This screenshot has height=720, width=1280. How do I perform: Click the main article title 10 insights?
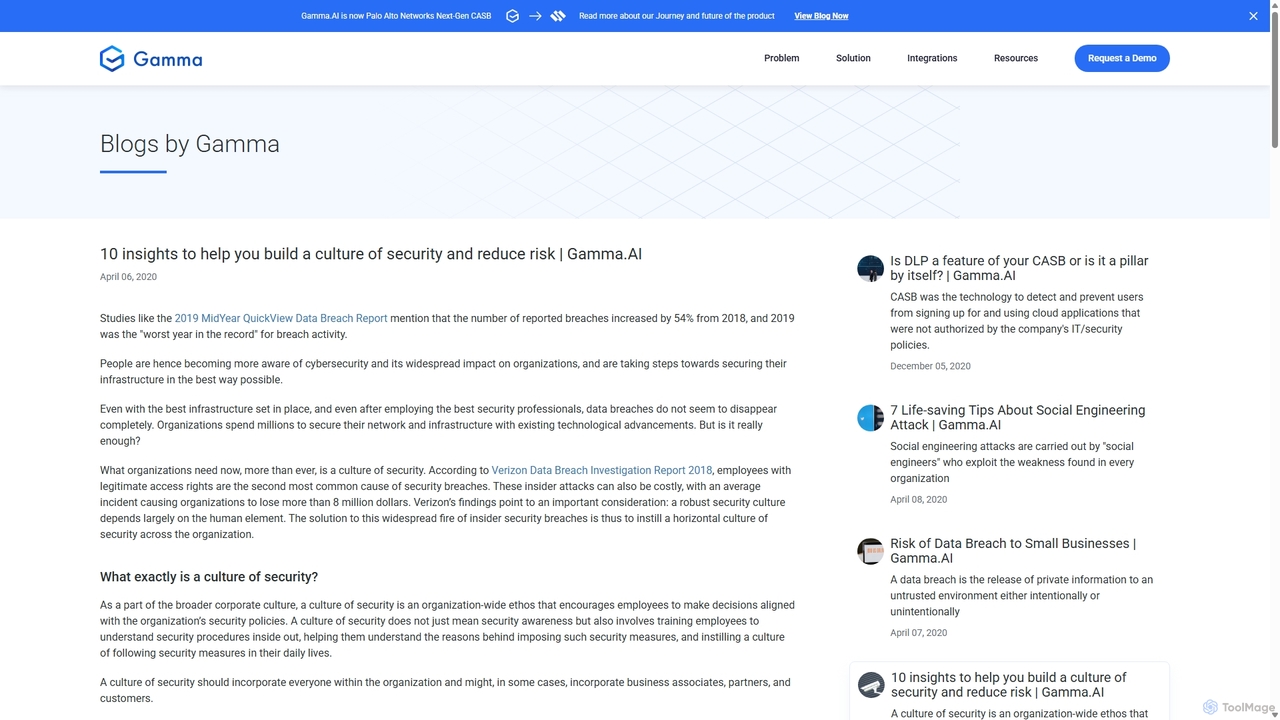click(x=371, y=254)
